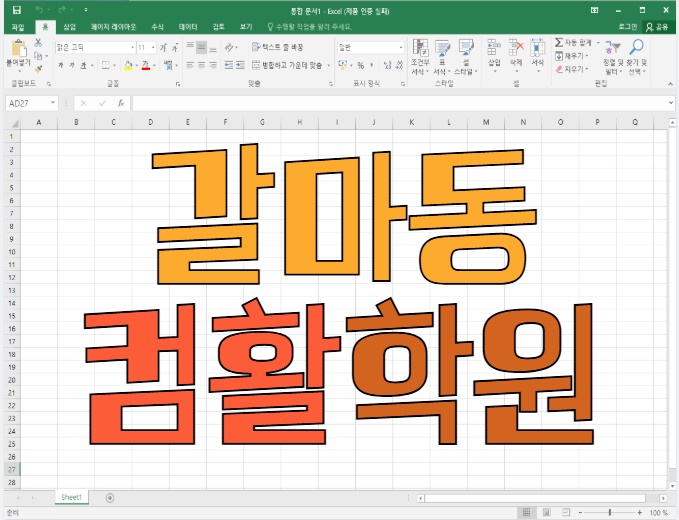Click the increase decimal icon
Viewport: 679px width, 520px height.
tap(387, 65)
